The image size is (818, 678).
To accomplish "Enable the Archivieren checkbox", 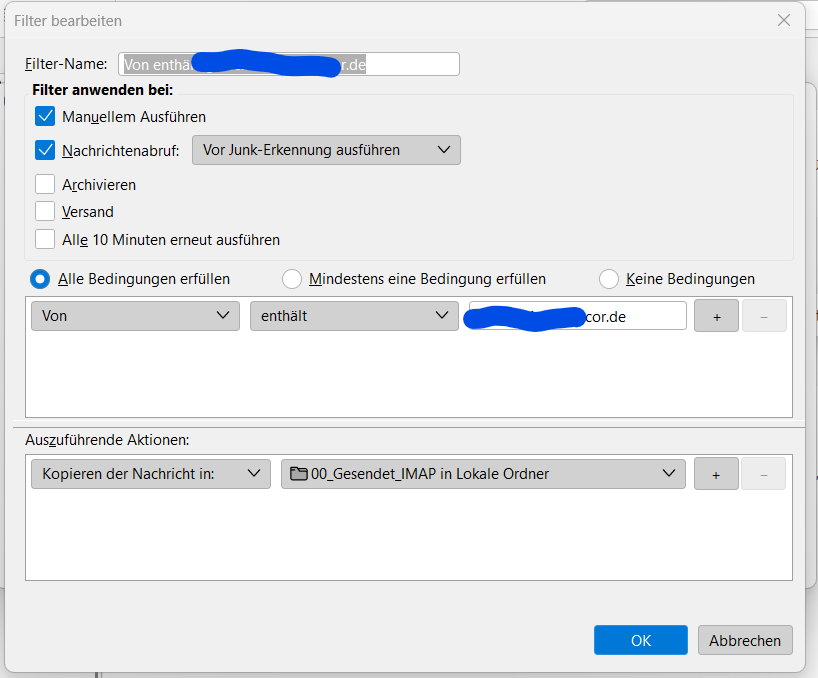I will pos(45,184).
